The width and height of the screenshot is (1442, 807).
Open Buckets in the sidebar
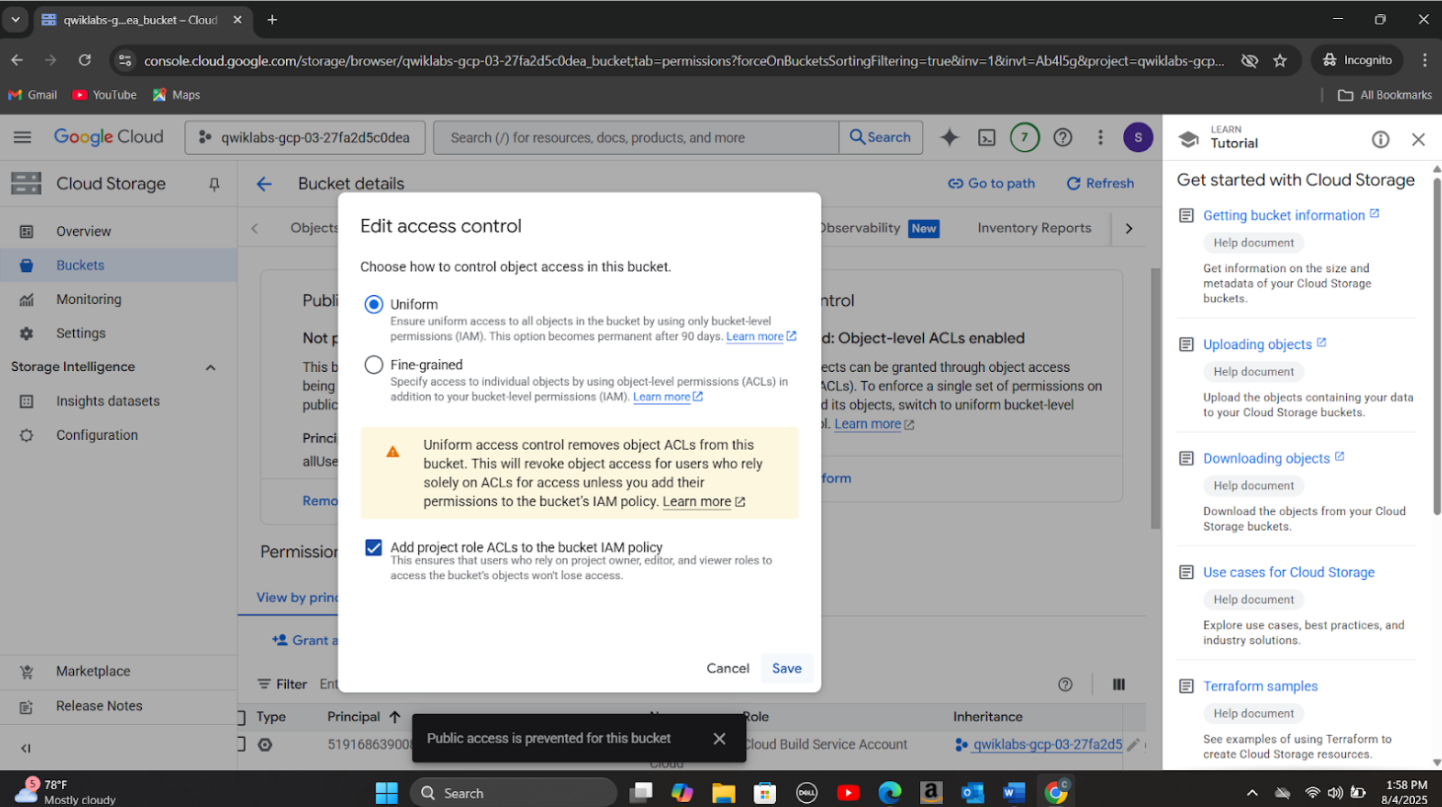point(80,265)
